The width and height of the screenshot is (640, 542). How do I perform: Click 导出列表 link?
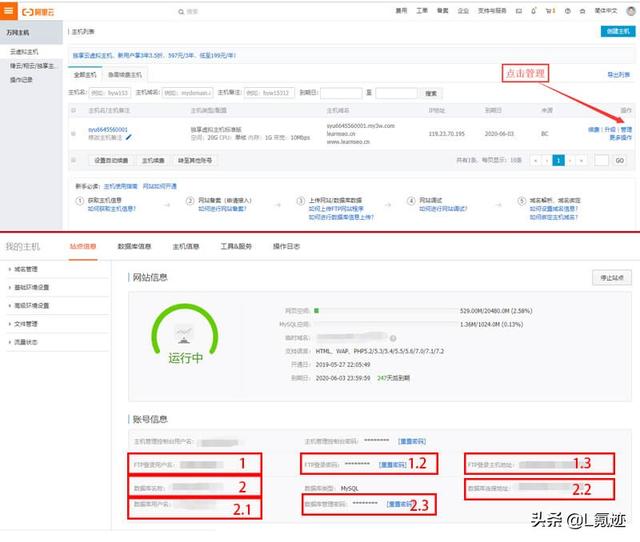tap(618, 75)
